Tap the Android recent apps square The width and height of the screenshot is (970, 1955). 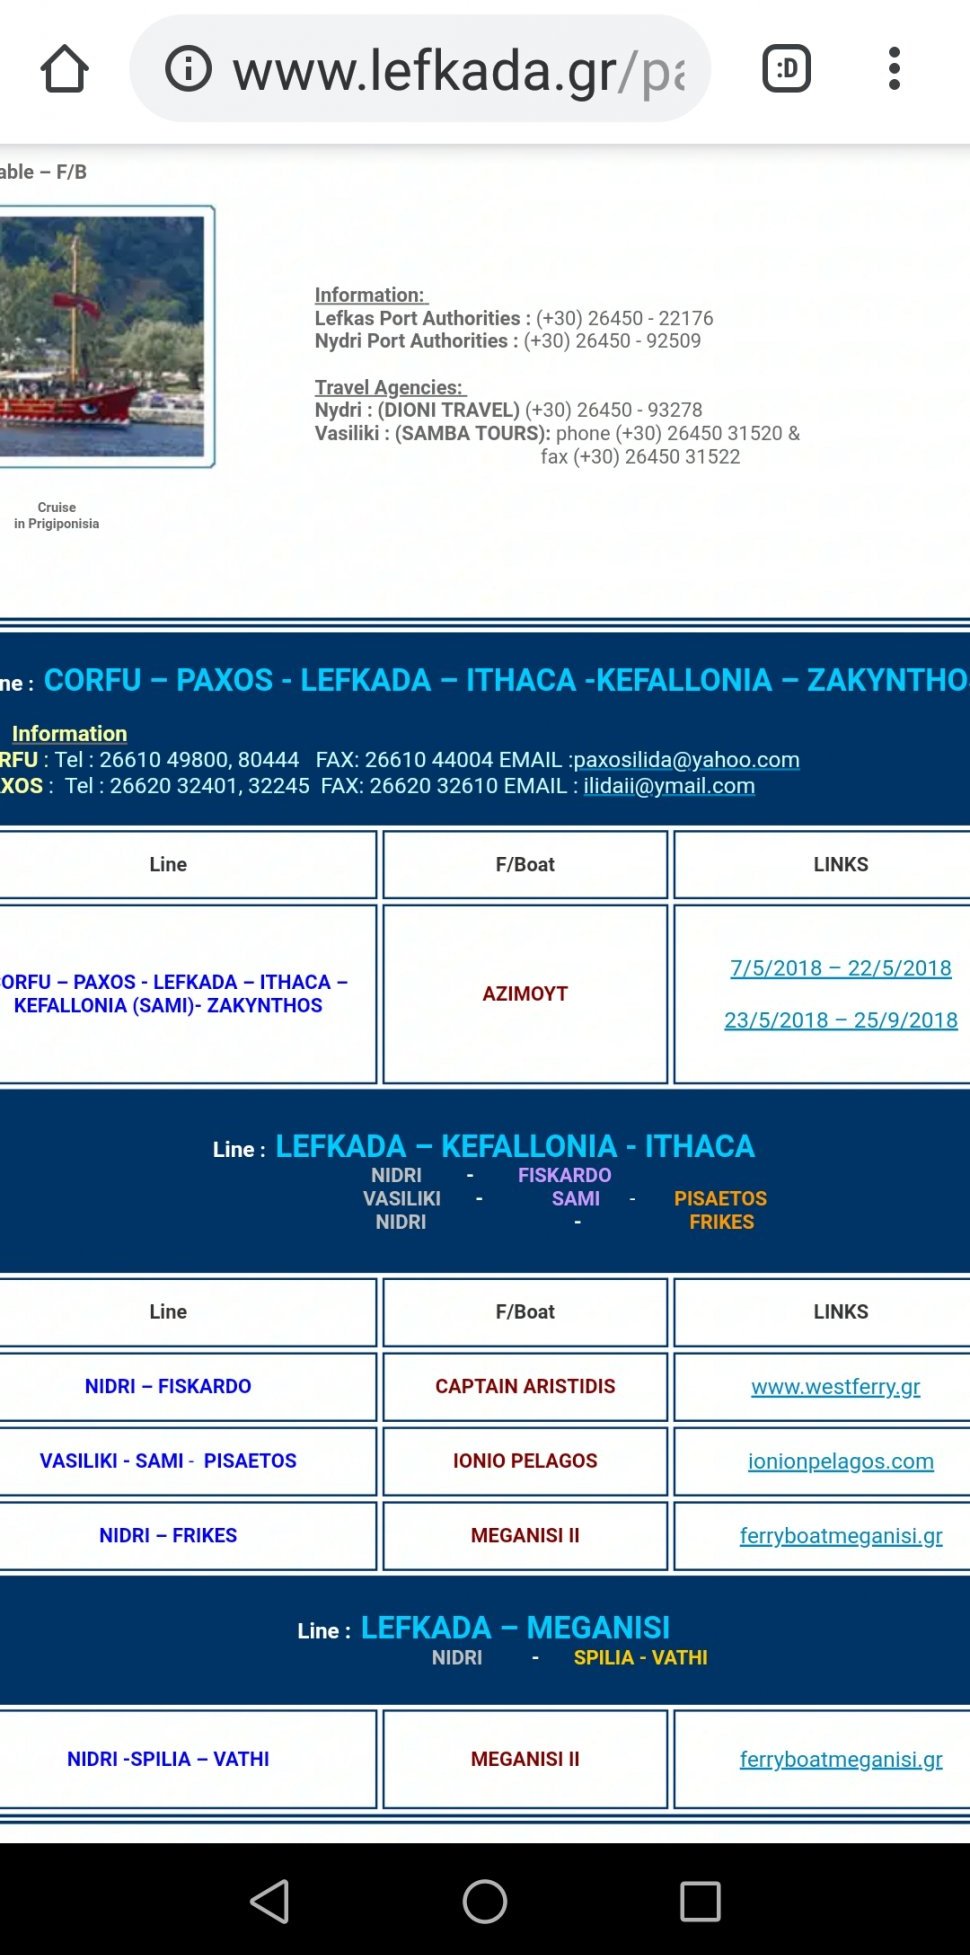click(x=700, y=1901)
